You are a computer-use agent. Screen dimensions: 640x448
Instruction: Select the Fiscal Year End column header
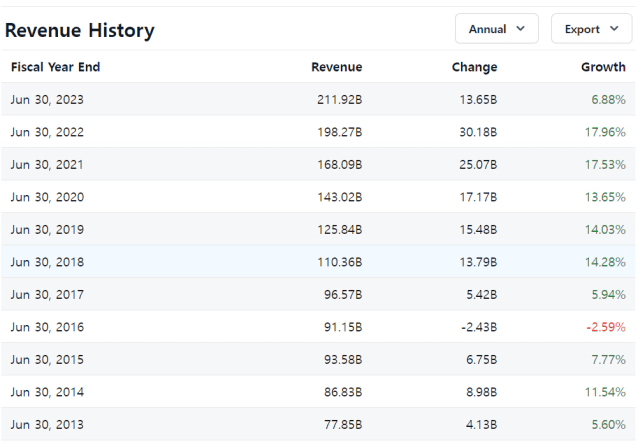tap(56, 67)
